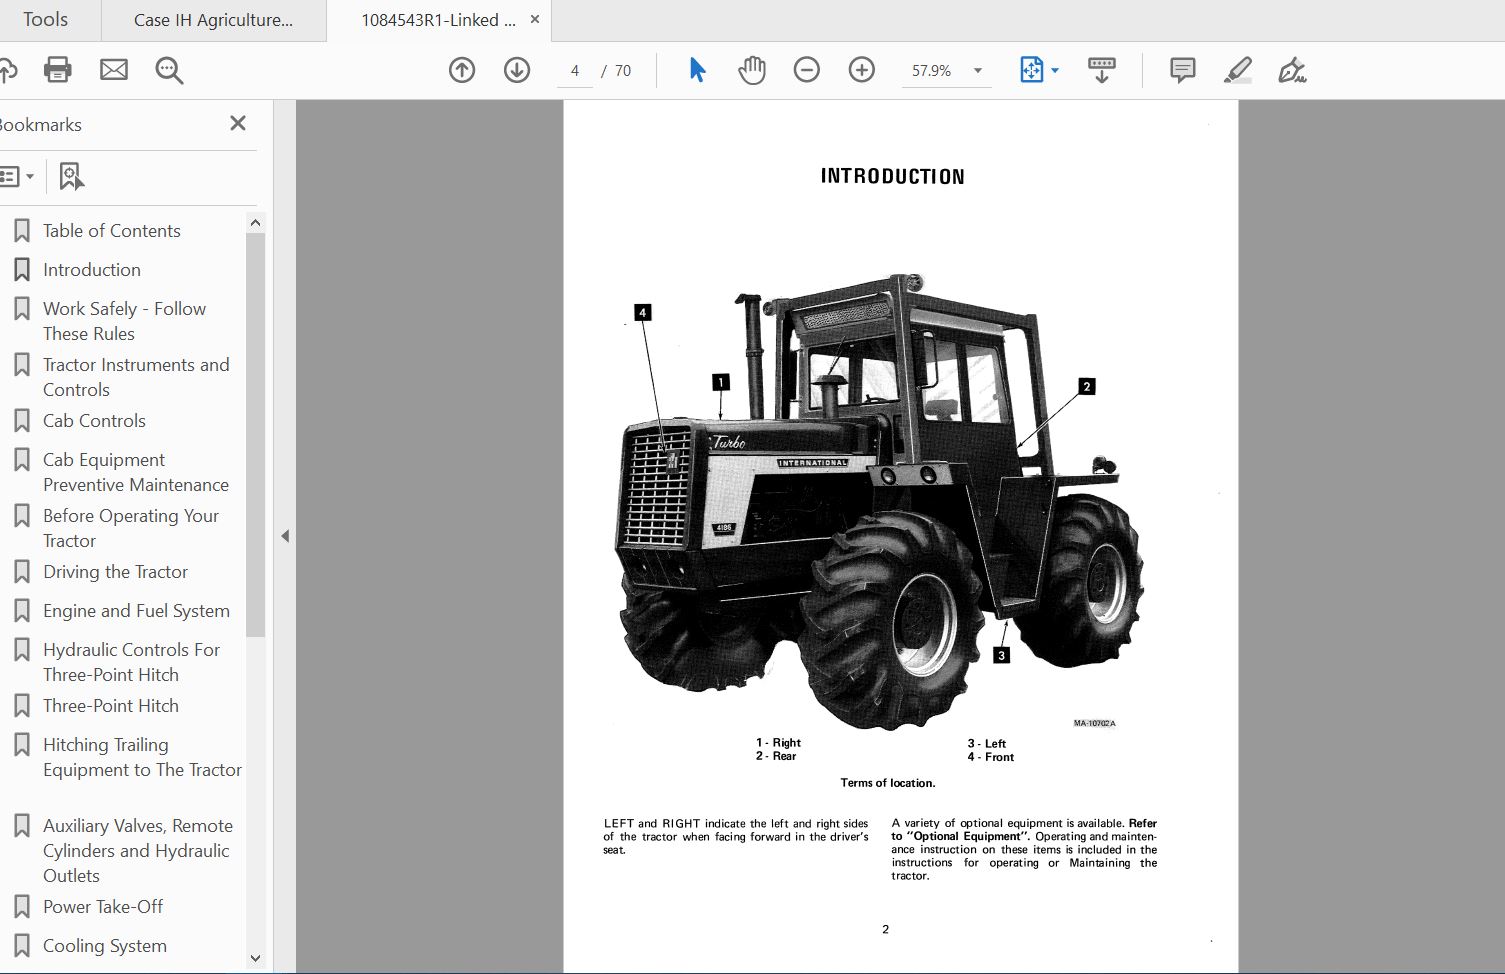The width and height of the screenshot is (1505, 974).
Task: Activate the hand pan tool
Action: (752, 70)
